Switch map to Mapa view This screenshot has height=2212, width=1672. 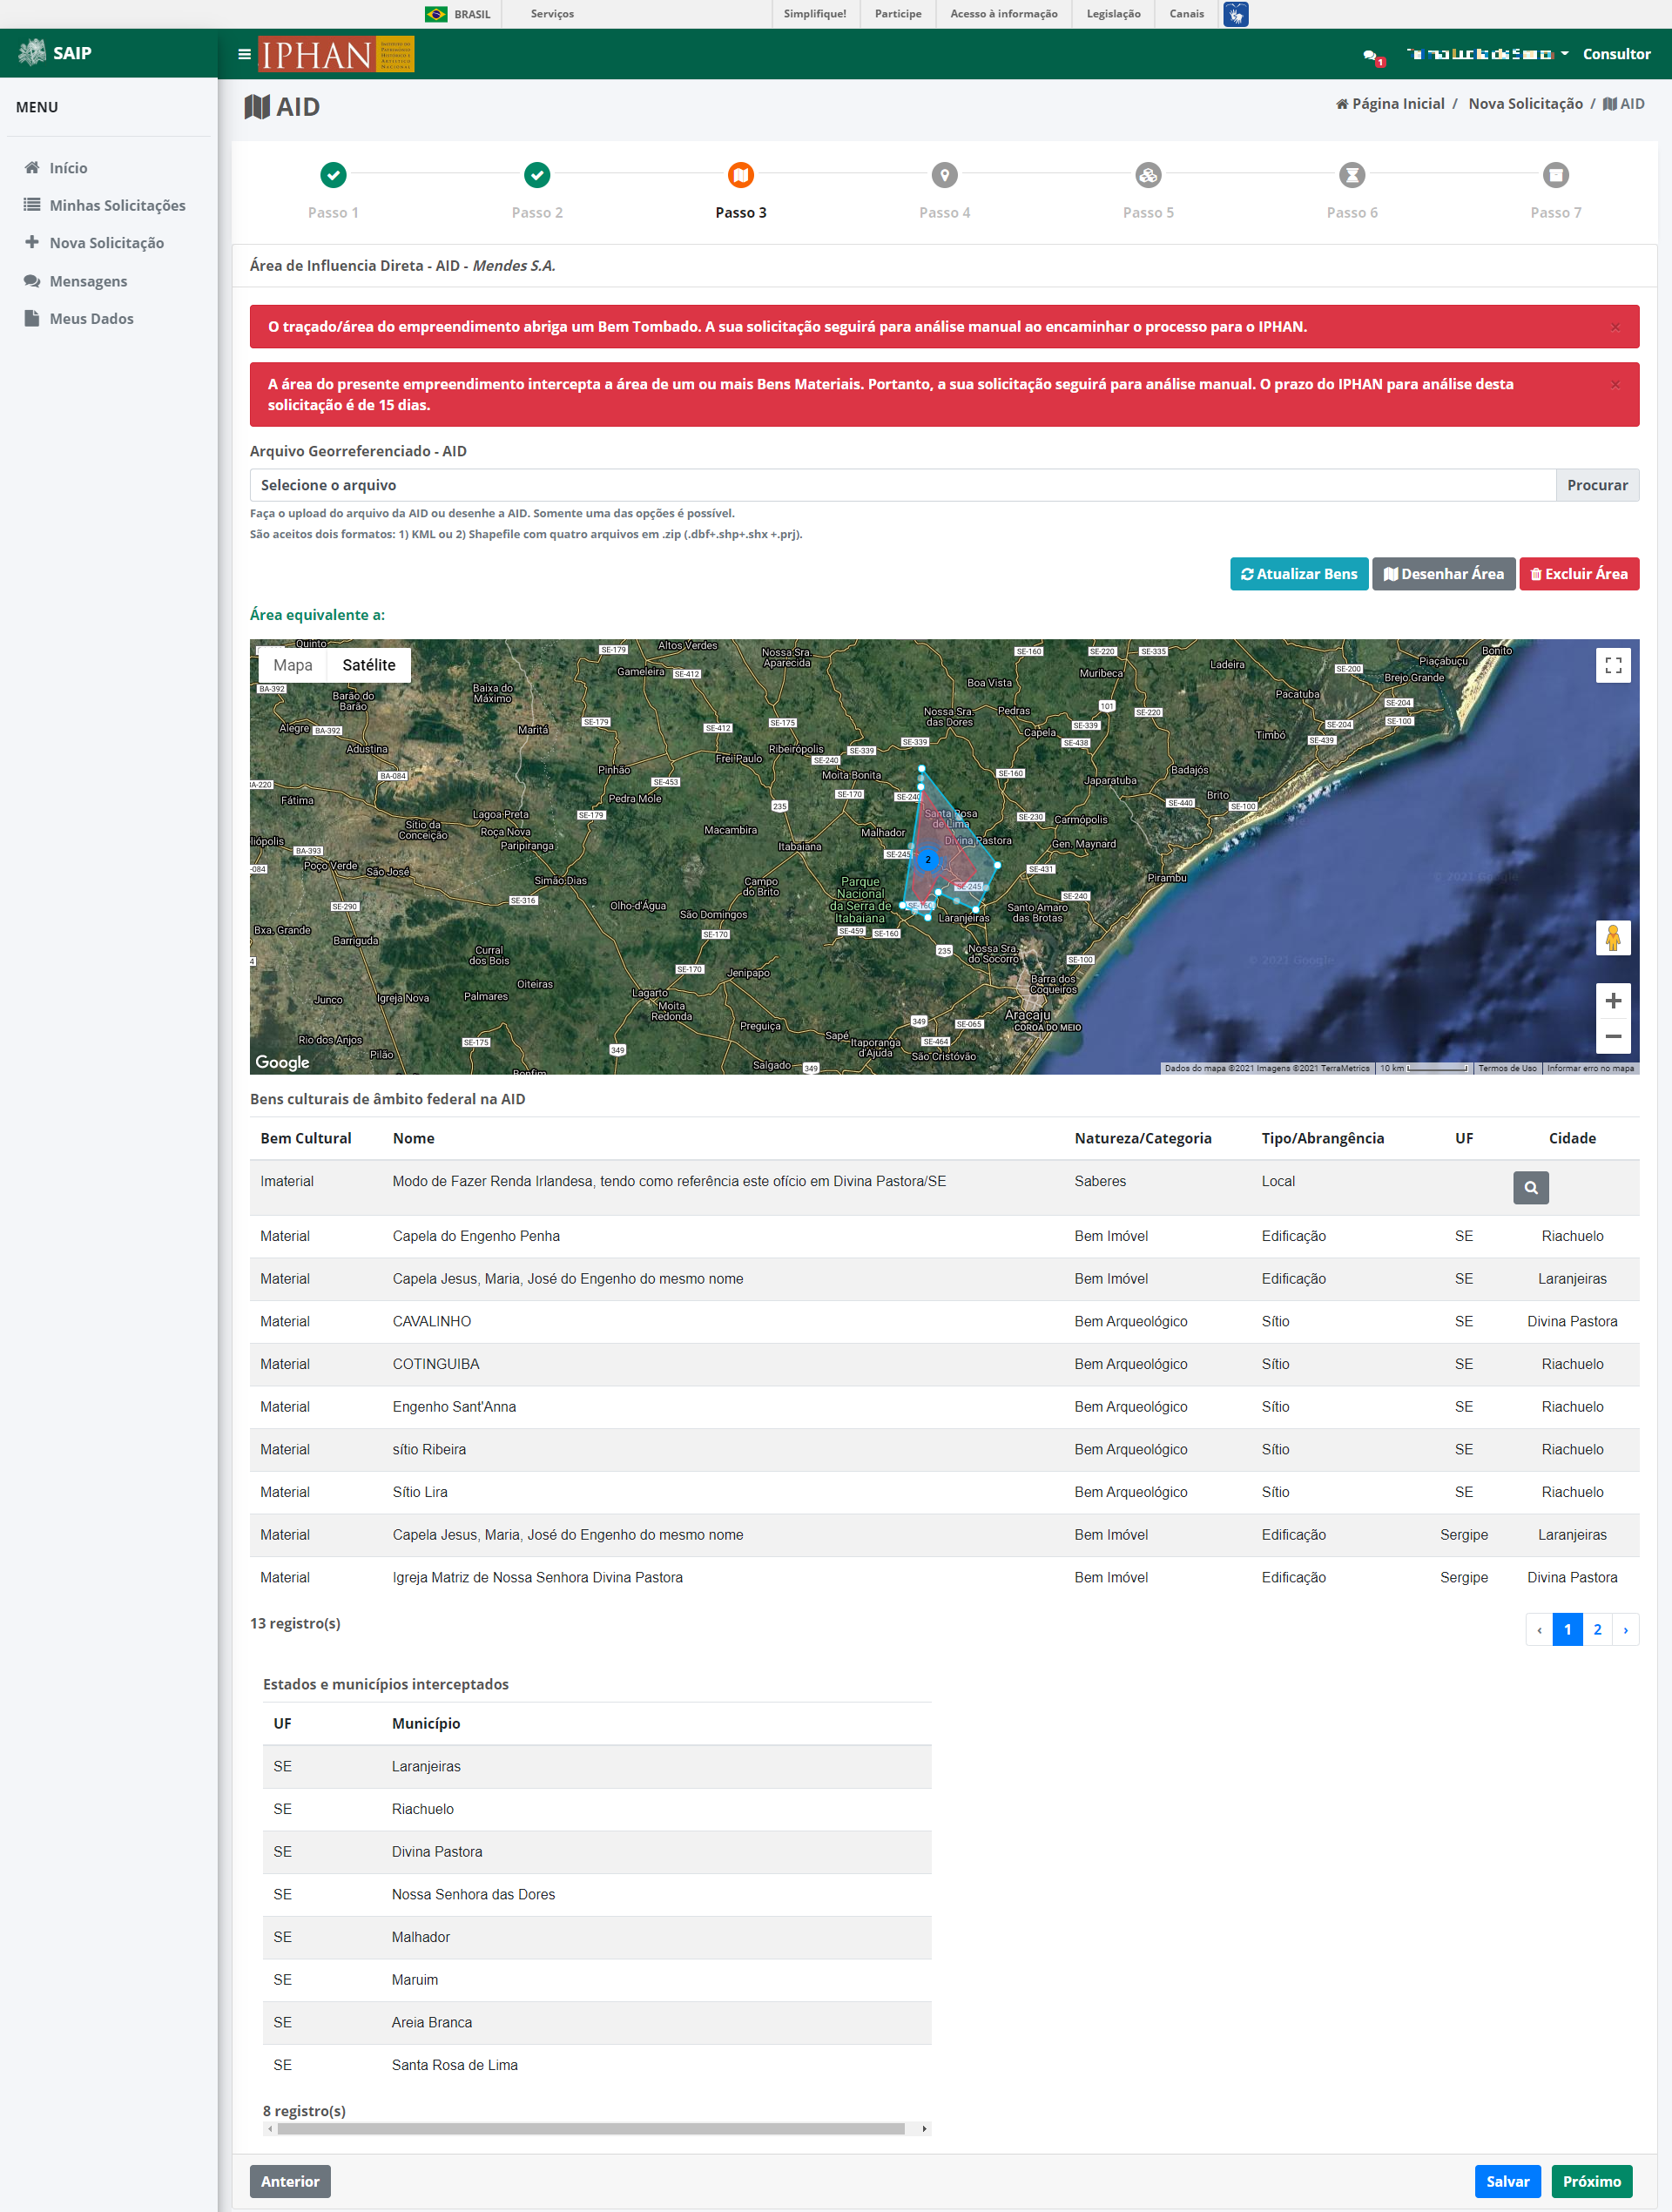pyautogui.click(x=293, y=665)
